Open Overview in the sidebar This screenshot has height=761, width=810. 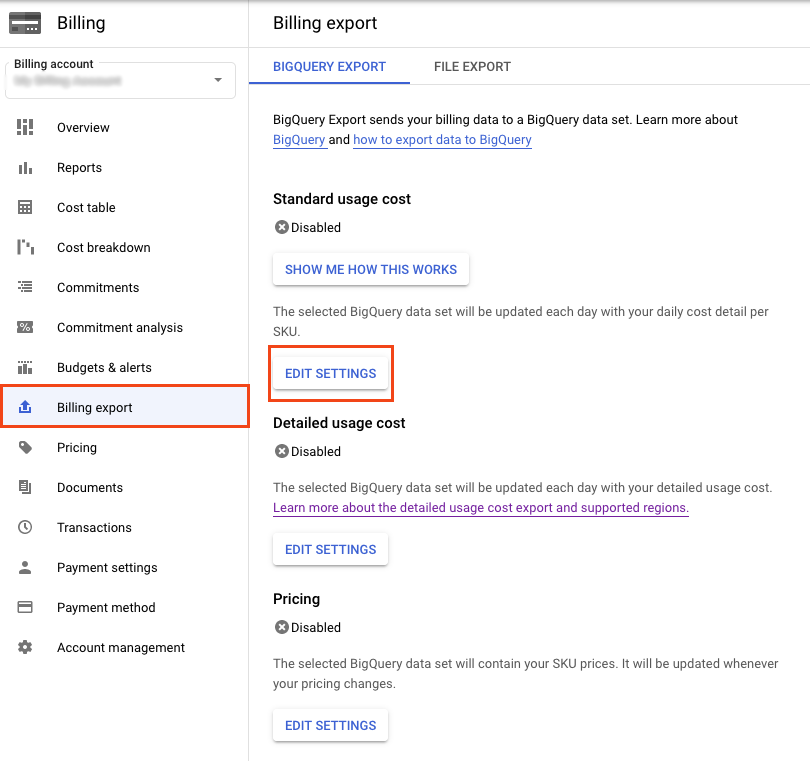(124, 128)
